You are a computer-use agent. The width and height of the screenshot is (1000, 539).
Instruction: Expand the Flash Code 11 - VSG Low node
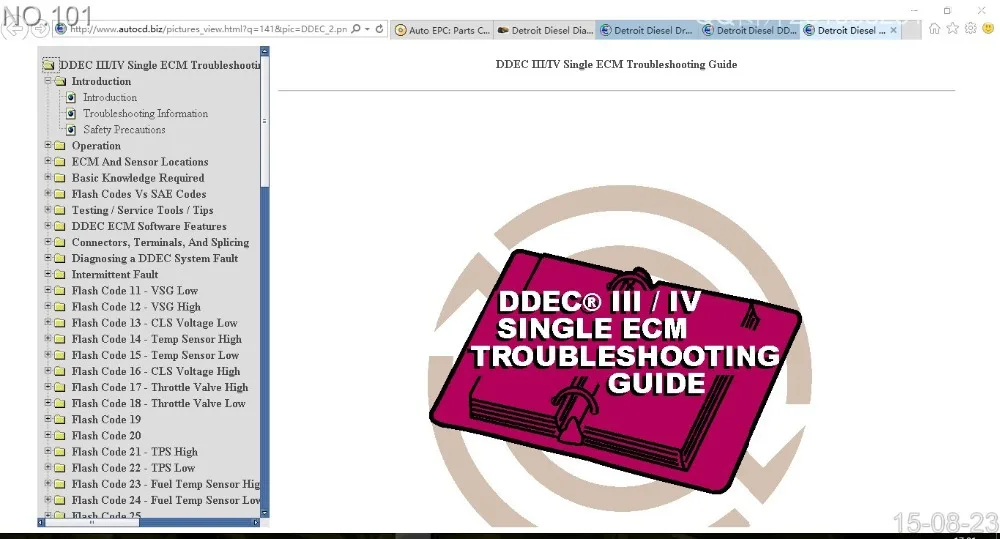(x=48, y=290)
